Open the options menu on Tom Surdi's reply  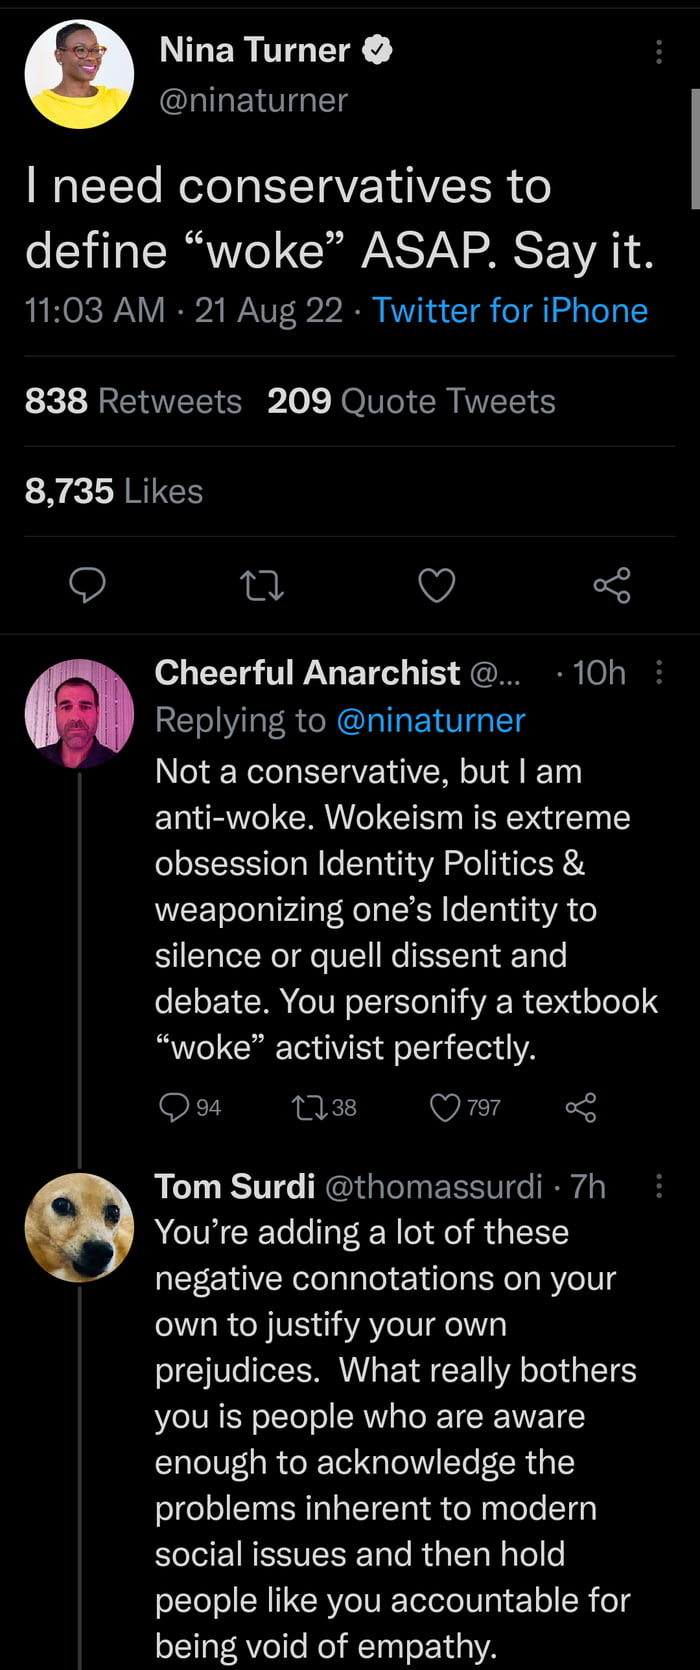click(x=659, y=1186)
